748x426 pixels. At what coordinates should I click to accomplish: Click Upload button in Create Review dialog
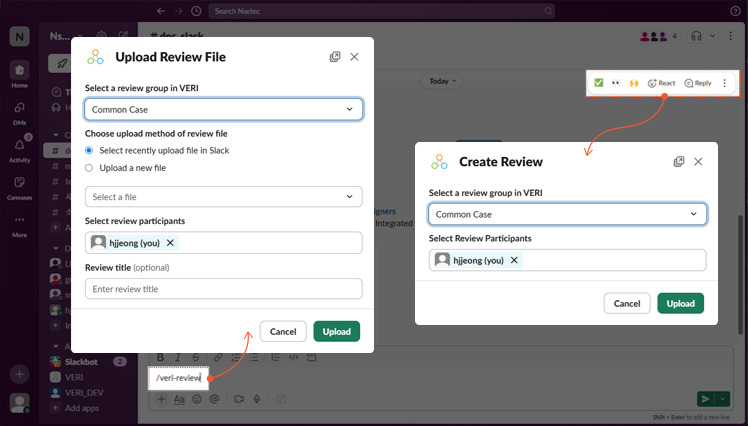(x=680, y=303)
